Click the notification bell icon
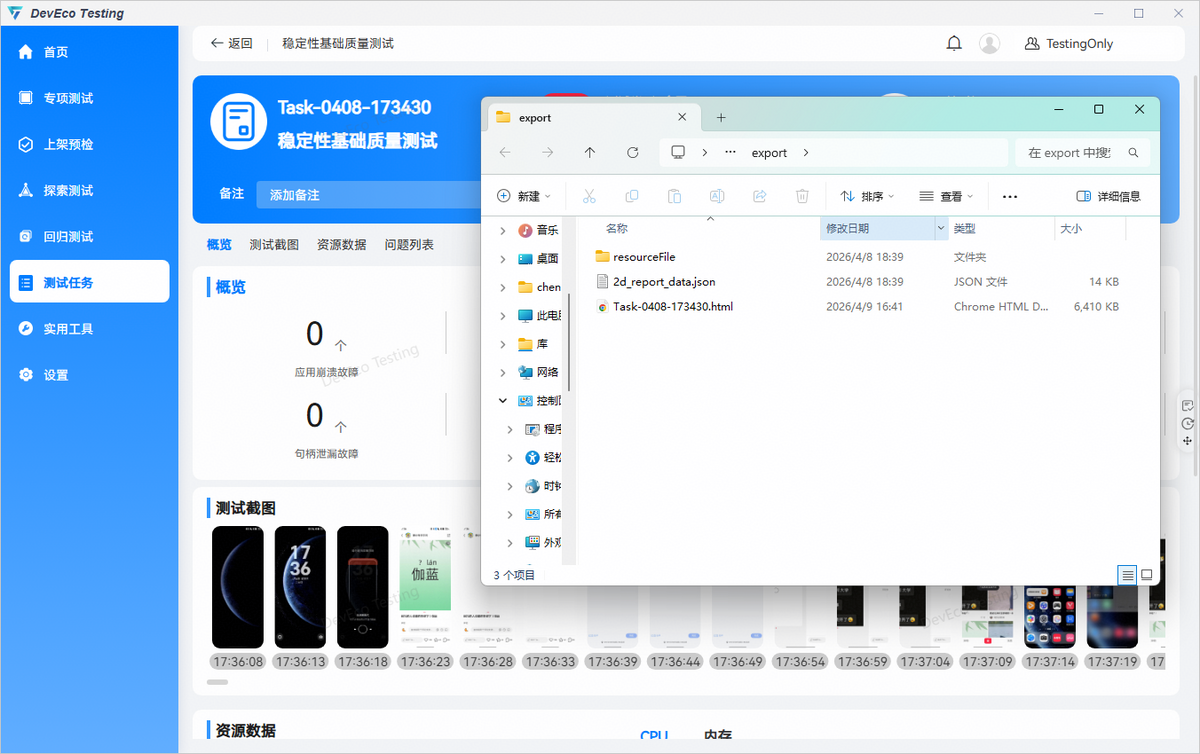 point(954,44)
